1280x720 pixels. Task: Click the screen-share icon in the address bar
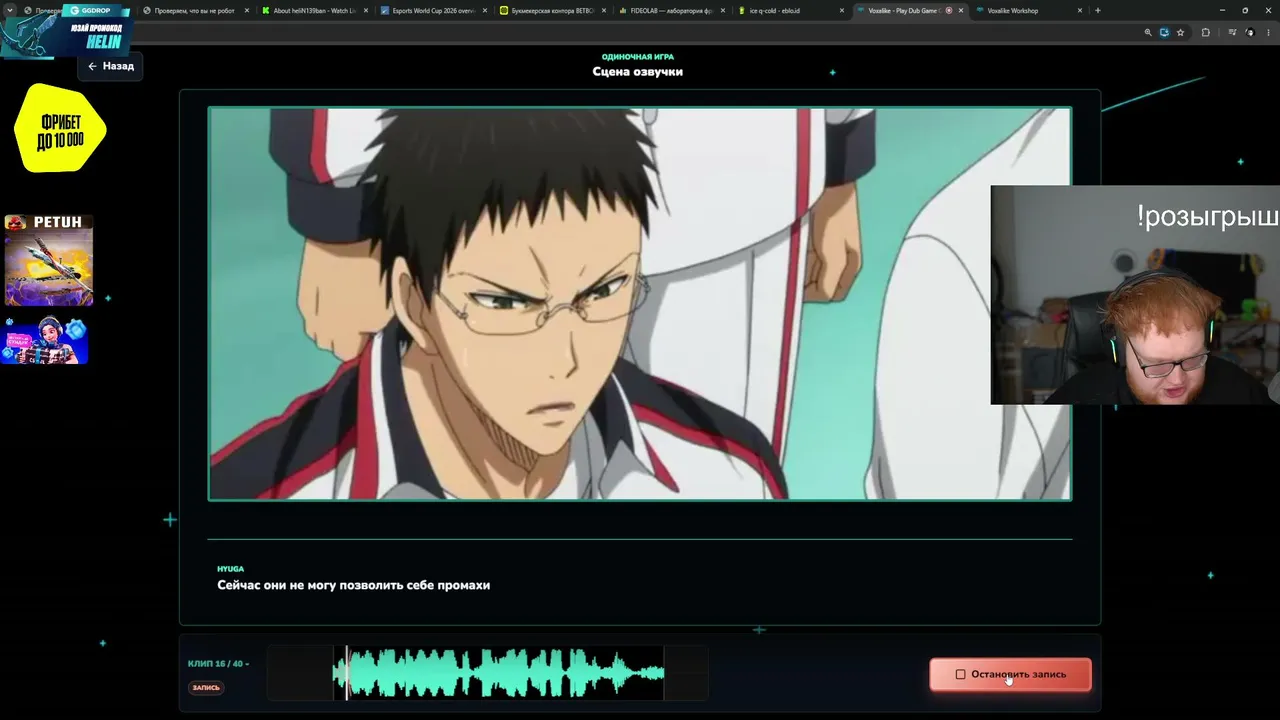pos(1164,33)
